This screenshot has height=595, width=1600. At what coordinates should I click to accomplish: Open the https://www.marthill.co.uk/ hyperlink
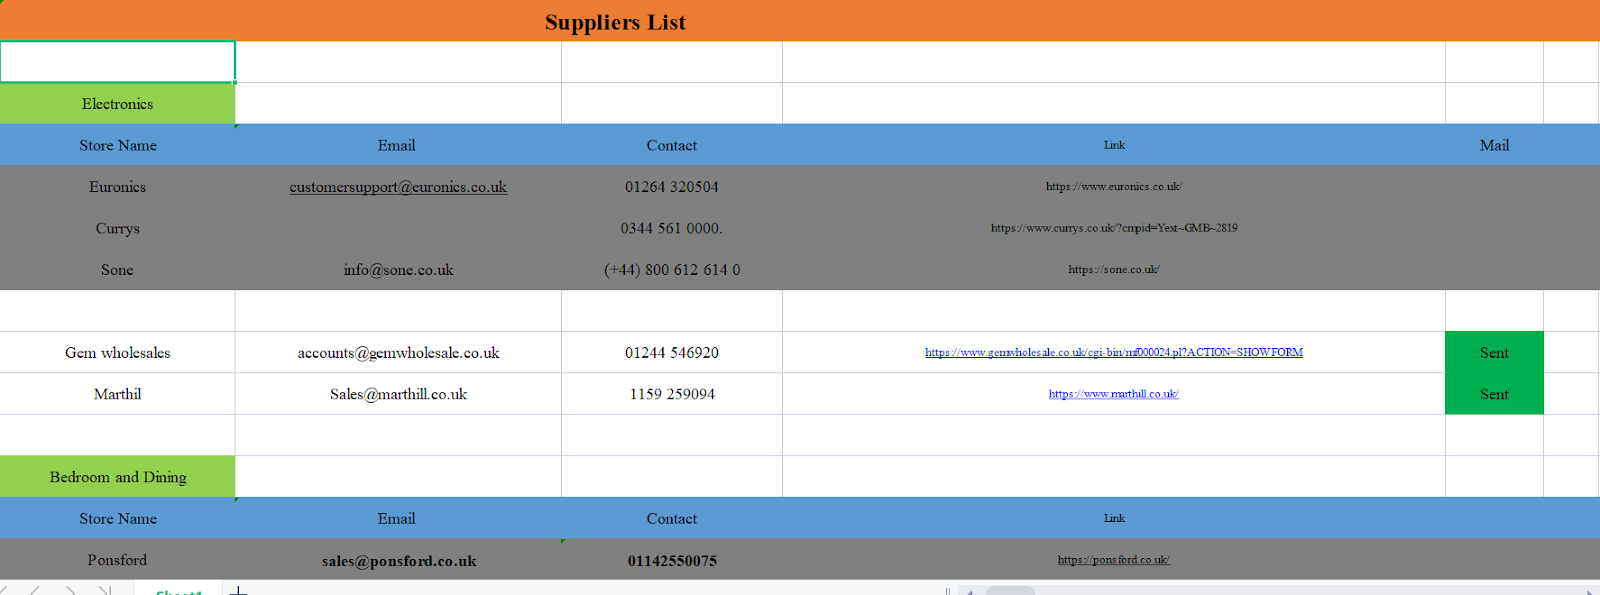(x=1114, y=394)
